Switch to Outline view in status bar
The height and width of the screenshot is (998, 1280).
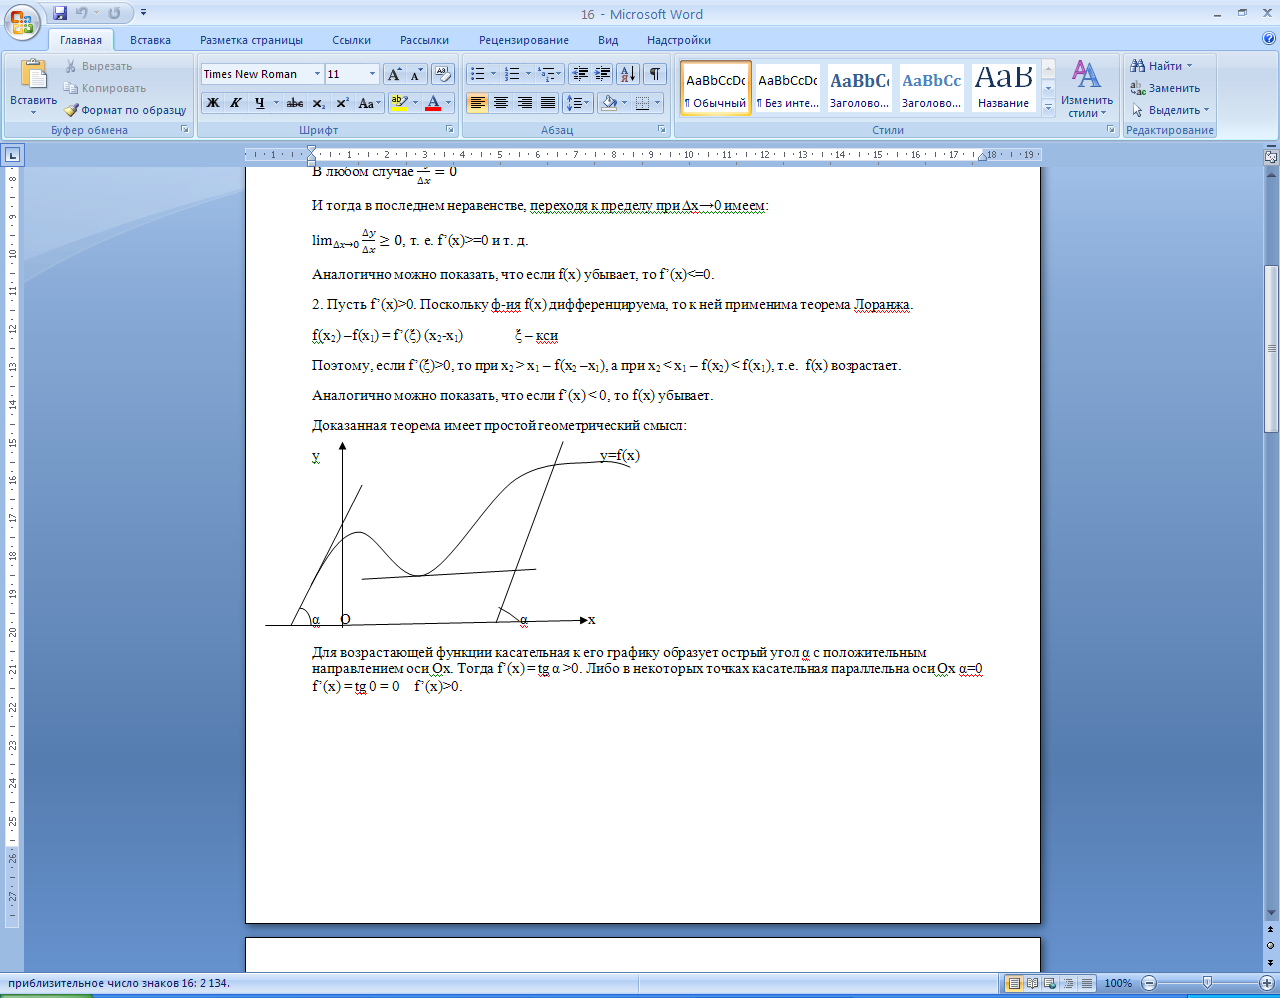[1067, 983]
